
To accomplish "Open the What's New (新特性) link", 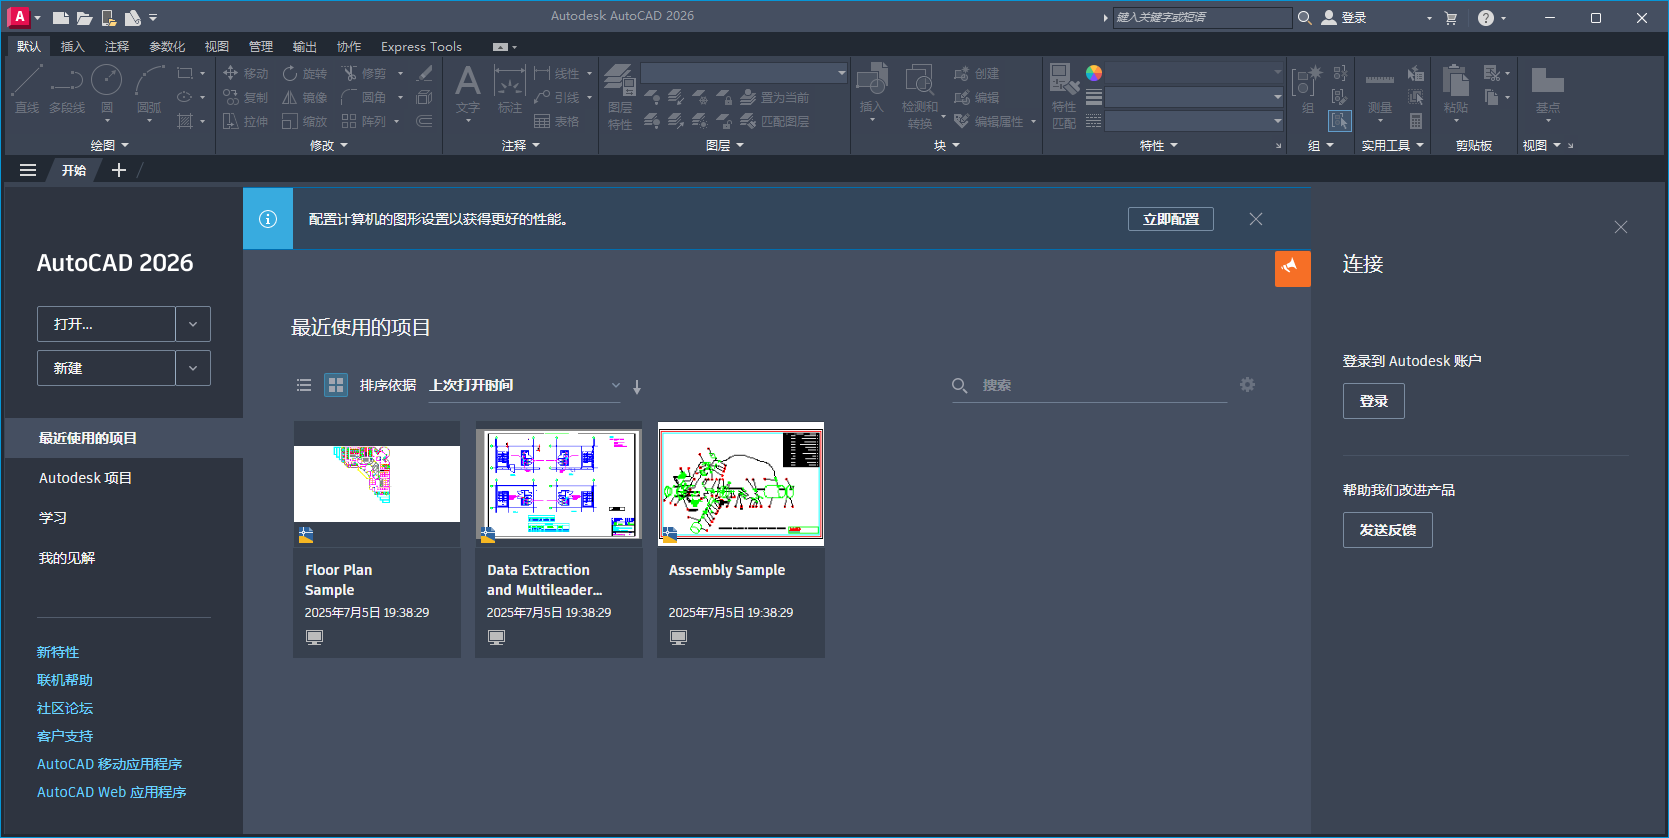I will [x=58, y=652].
